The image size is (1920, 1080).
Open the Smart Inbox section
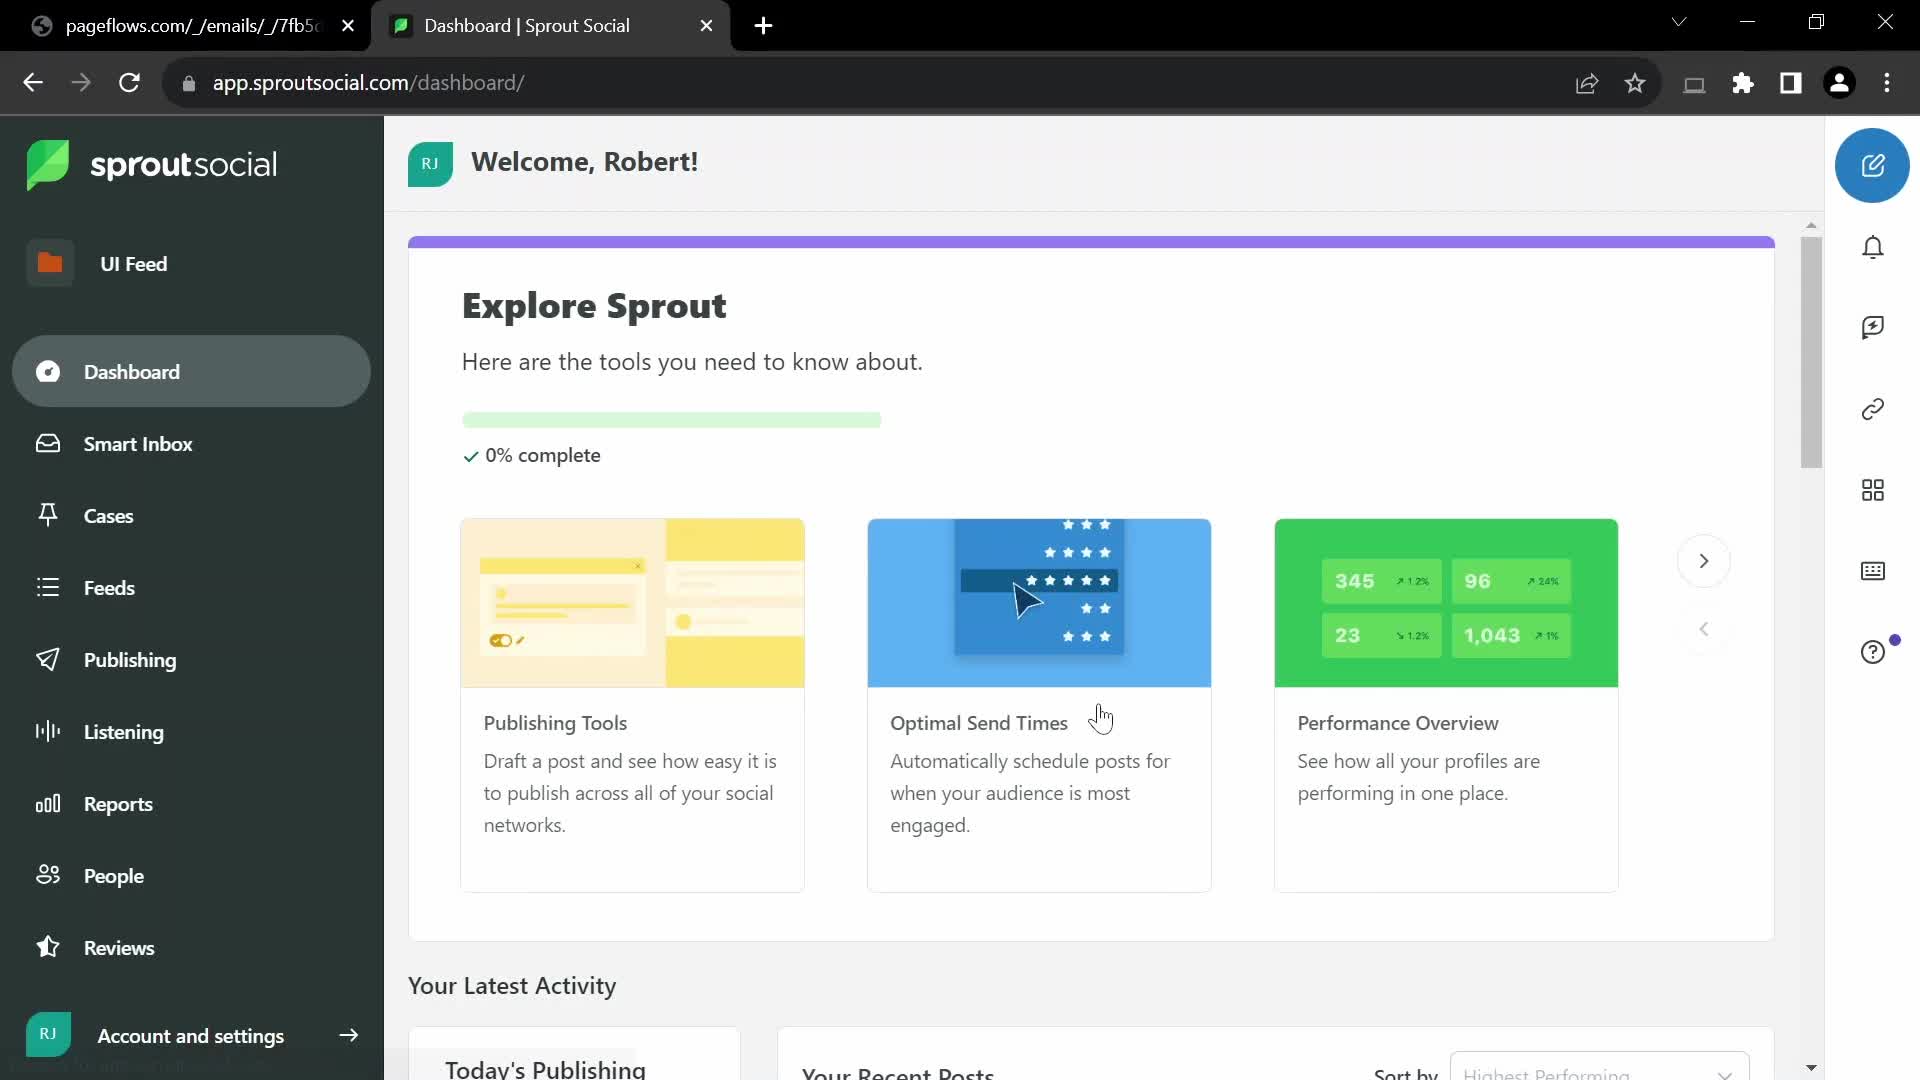[138, 443]
